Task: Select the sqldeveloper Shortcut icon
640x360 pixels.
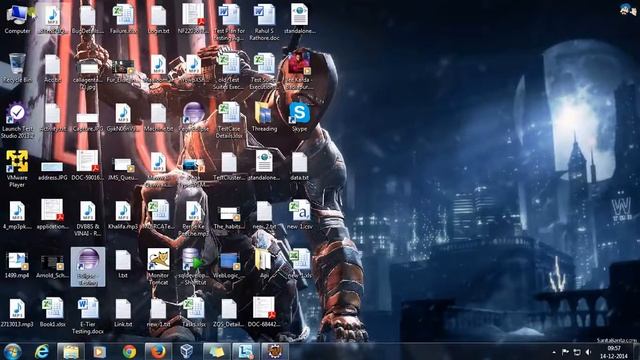Action: click(x=194, y=267)
